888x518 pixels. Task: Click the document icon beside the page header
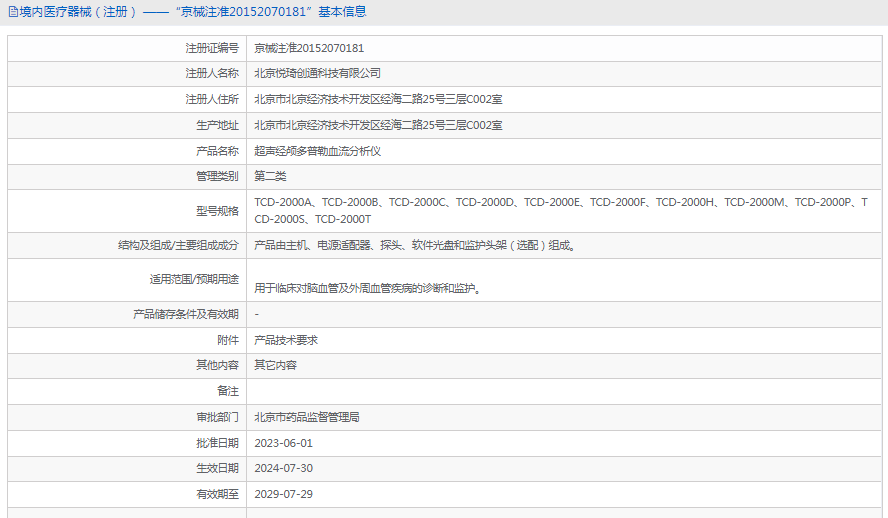(x=13, y=12)
